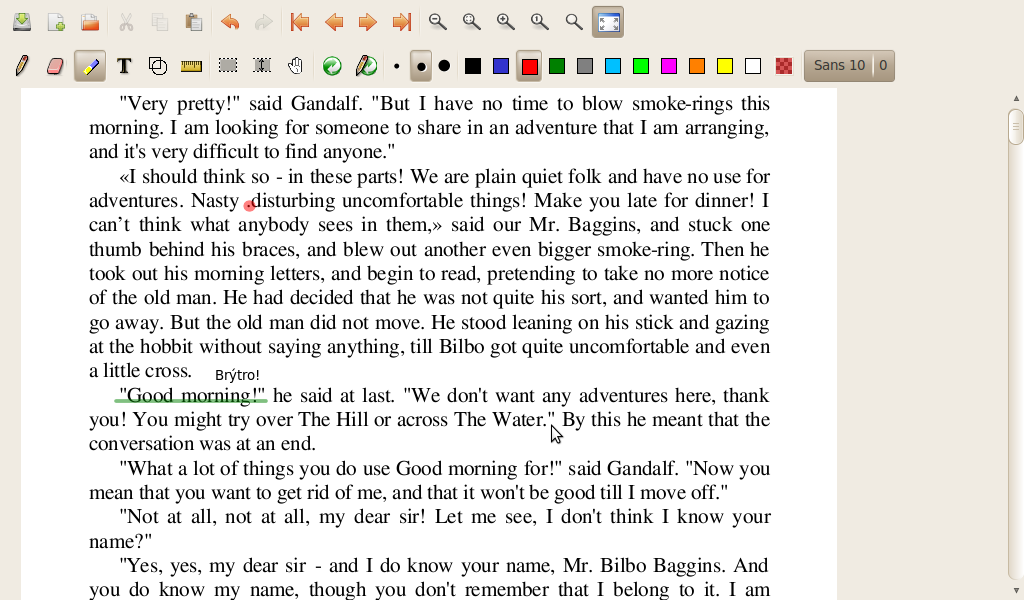Image resolution: width=1024 pixels, height=600 pixels.
Task: Toggle fullscreen mode button
Action: [x=608, y=22]
